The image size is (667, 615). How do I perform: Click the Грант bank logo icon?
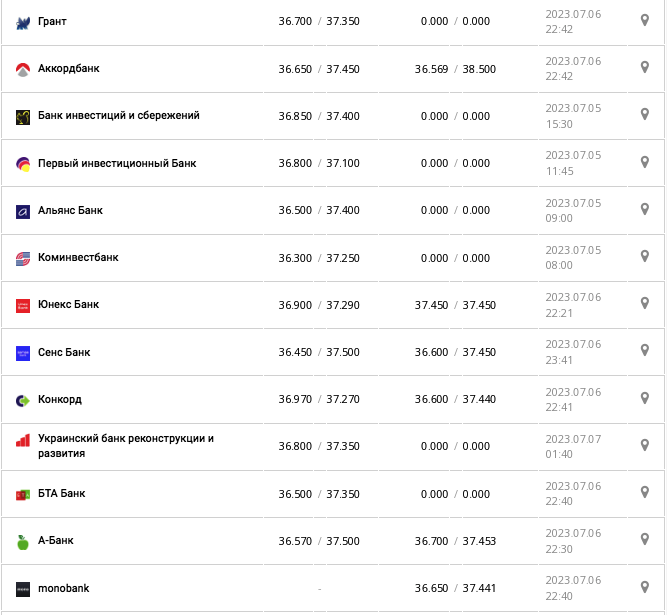pyautogui.click(x=23, y=22)
